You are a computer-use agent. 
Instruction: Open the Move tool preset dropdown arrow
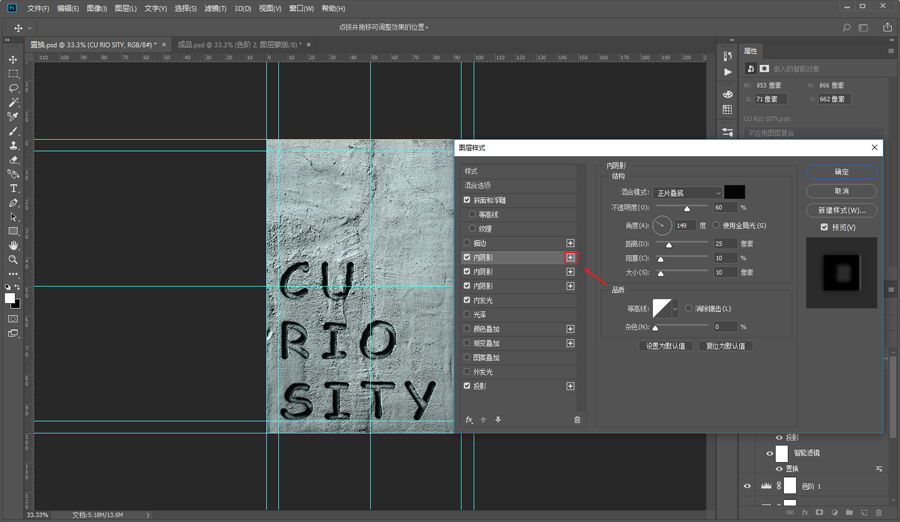[32, 28]
